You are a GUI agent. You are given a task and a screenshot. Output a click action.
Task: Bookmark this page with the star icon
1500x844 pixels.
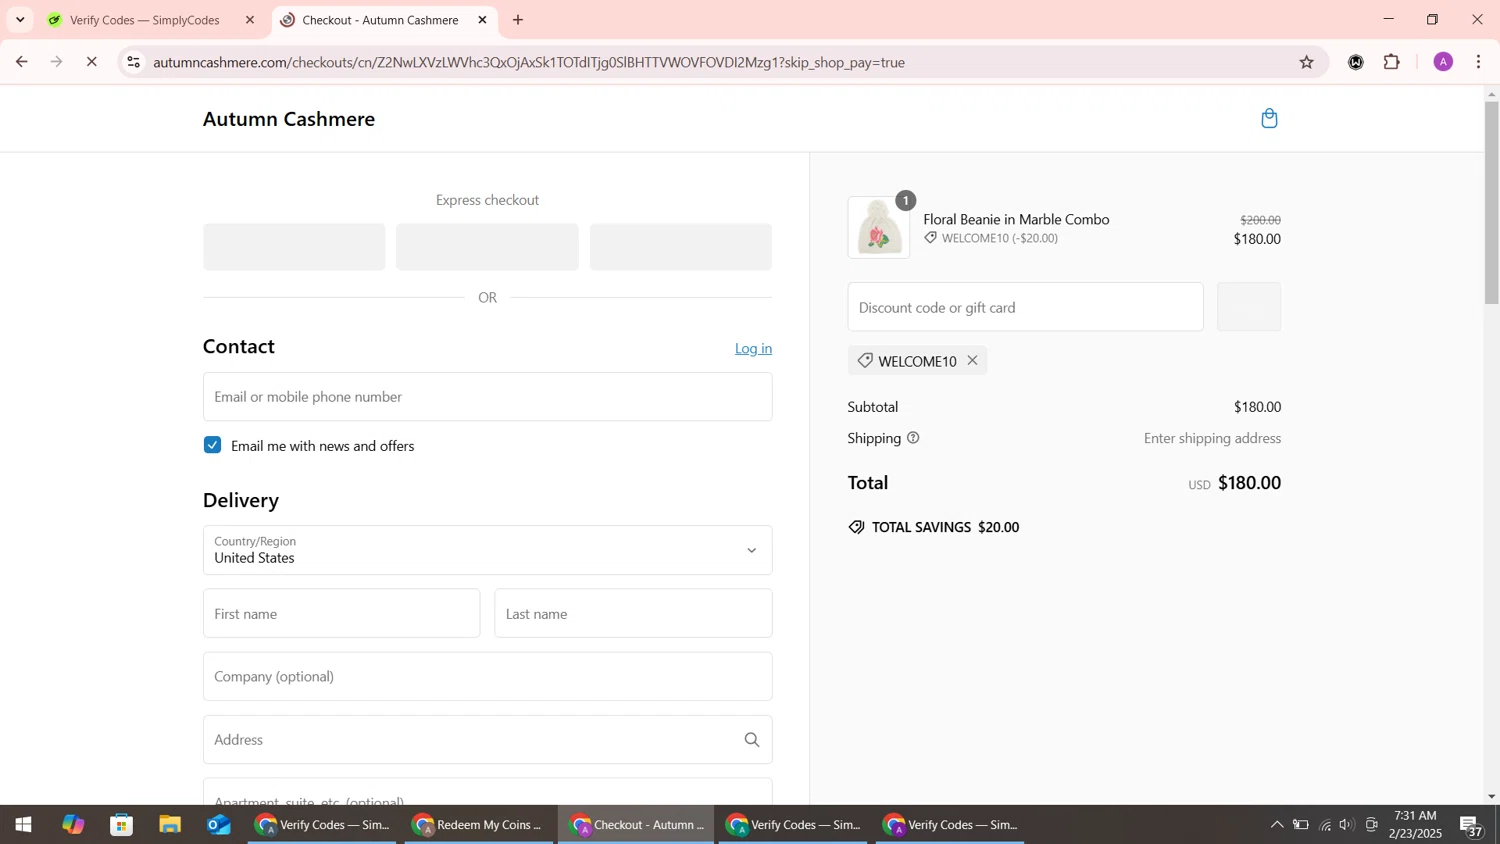pyautogui.click(x=1306, y=62)
